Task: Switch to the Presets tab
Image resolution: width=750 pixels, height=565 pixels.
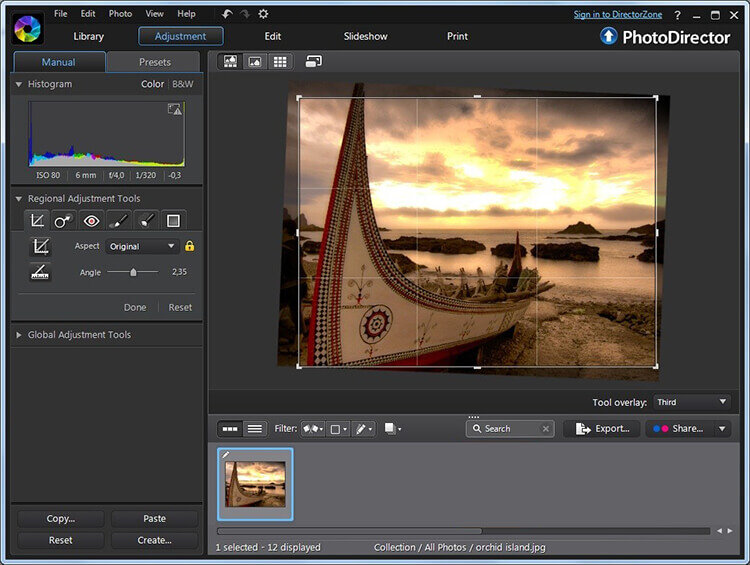Action: pos(154,62)
